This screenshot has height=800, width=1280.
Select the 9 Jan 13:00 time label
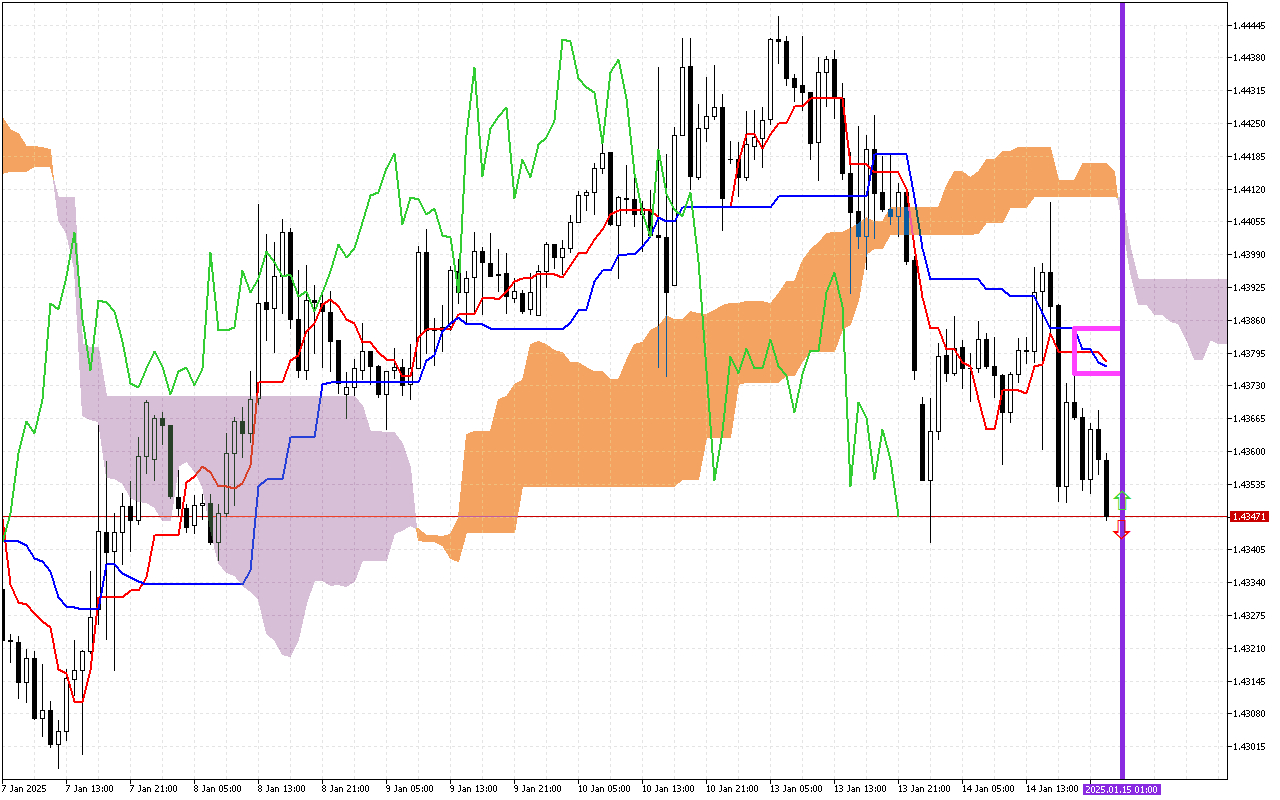[474, 789]
